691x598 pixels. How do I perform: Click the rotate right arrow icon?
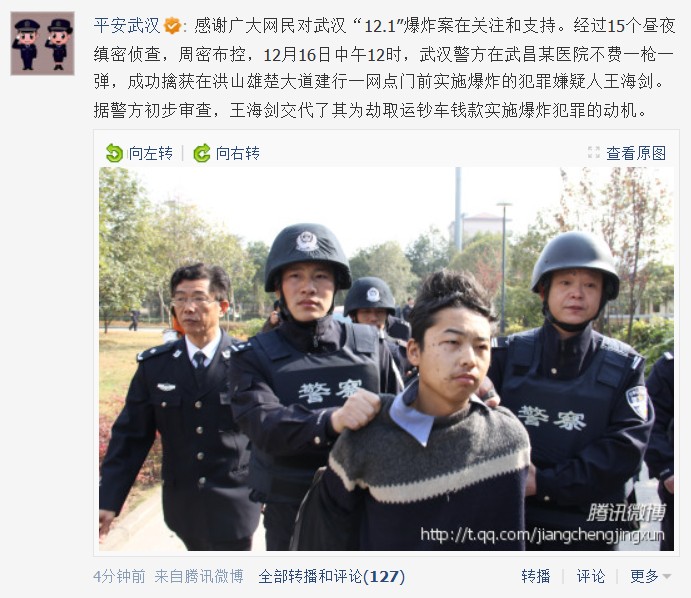pyautogui.click(x=202, y=153)
